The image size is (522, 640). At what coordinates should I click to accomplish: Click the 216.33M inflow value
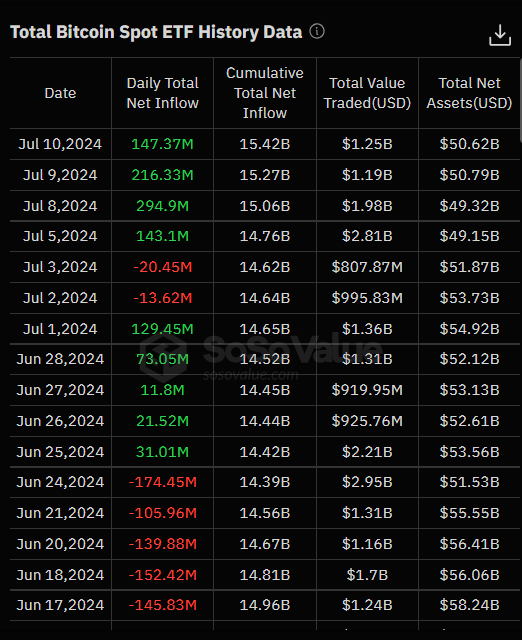click(x=162, y=175)
